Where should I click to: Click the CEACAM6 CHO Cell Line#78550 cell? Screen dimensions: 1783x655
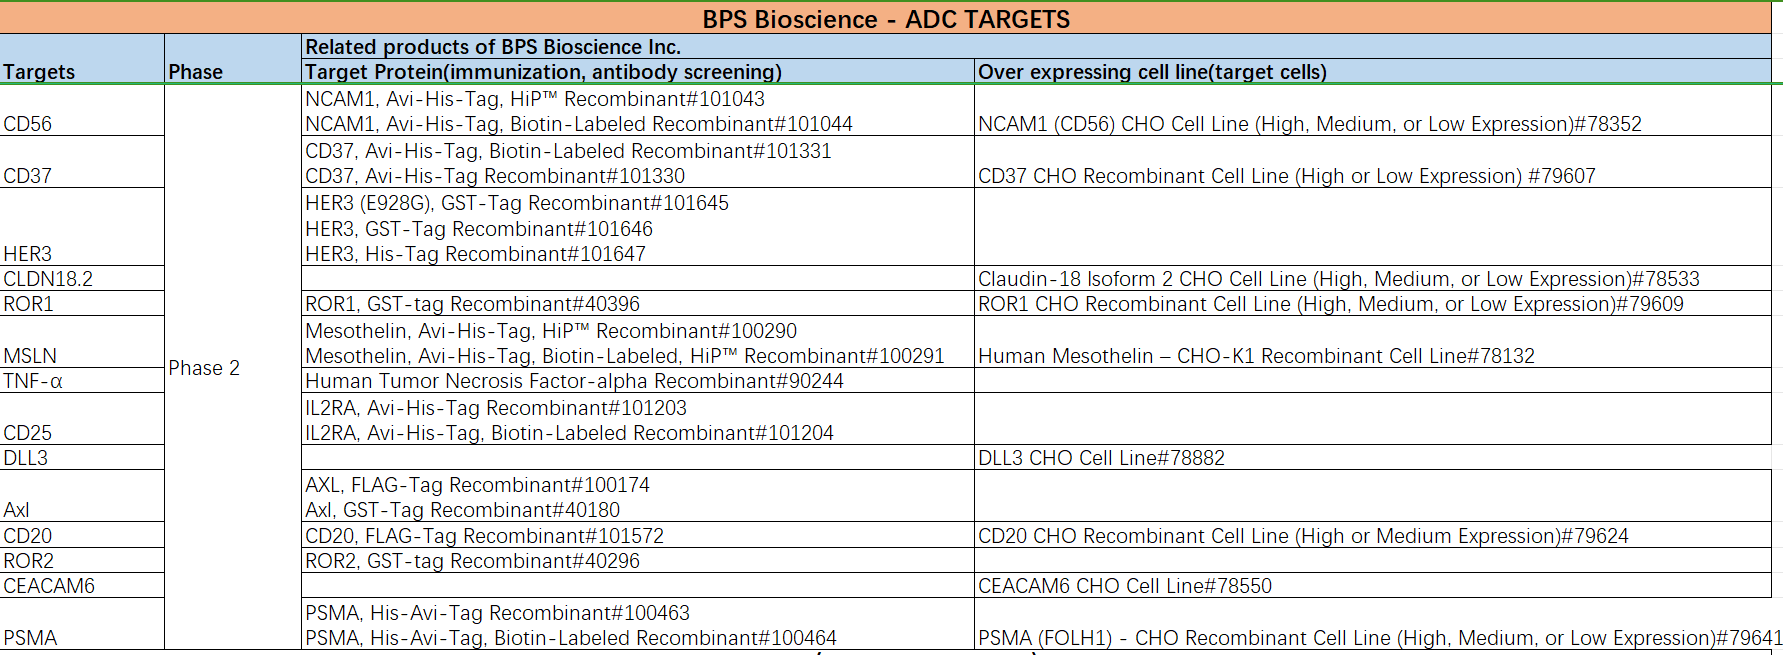1125,586
